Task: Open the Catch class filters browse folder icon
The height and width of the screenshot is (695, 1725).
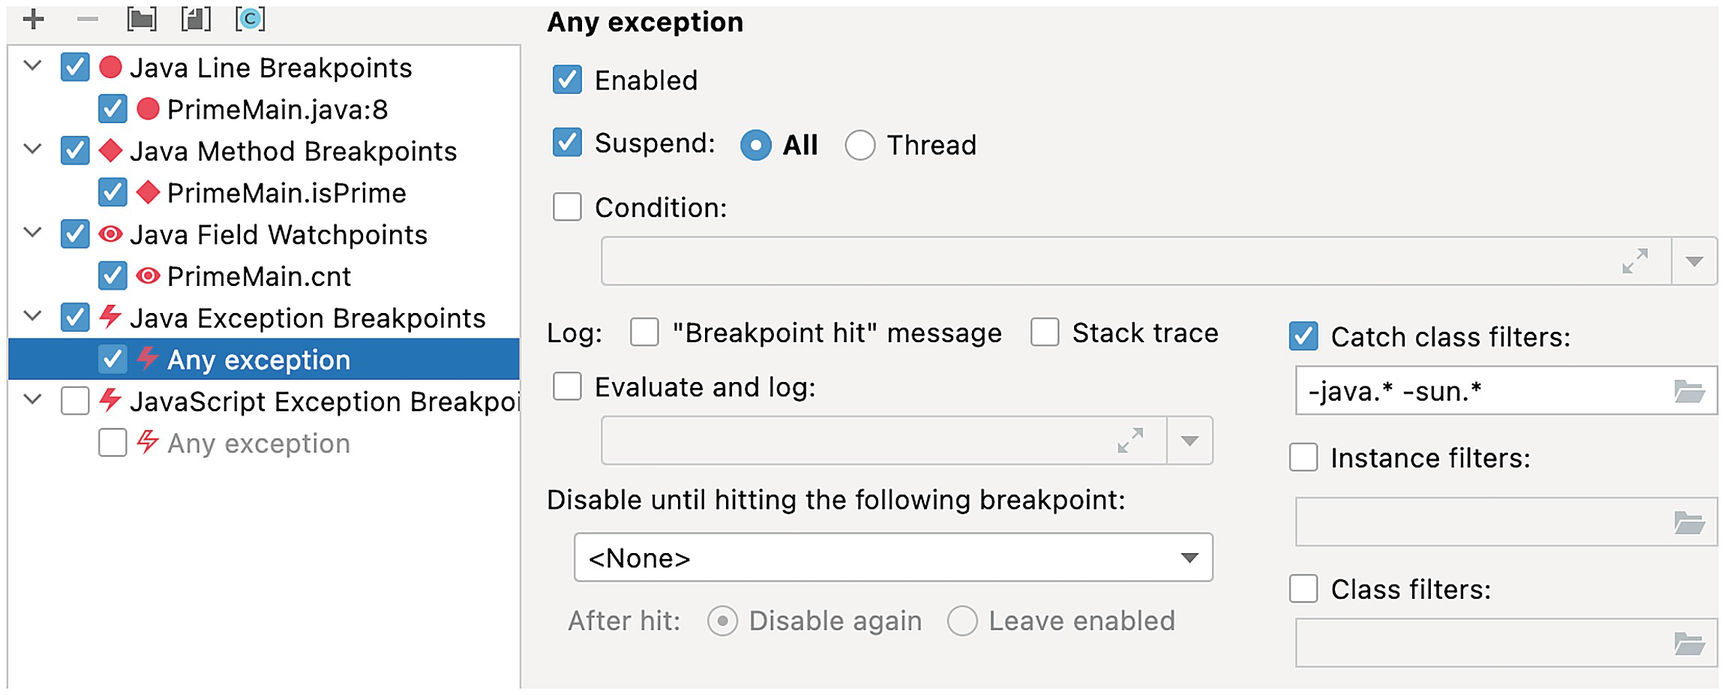Action: (1689, 392)
